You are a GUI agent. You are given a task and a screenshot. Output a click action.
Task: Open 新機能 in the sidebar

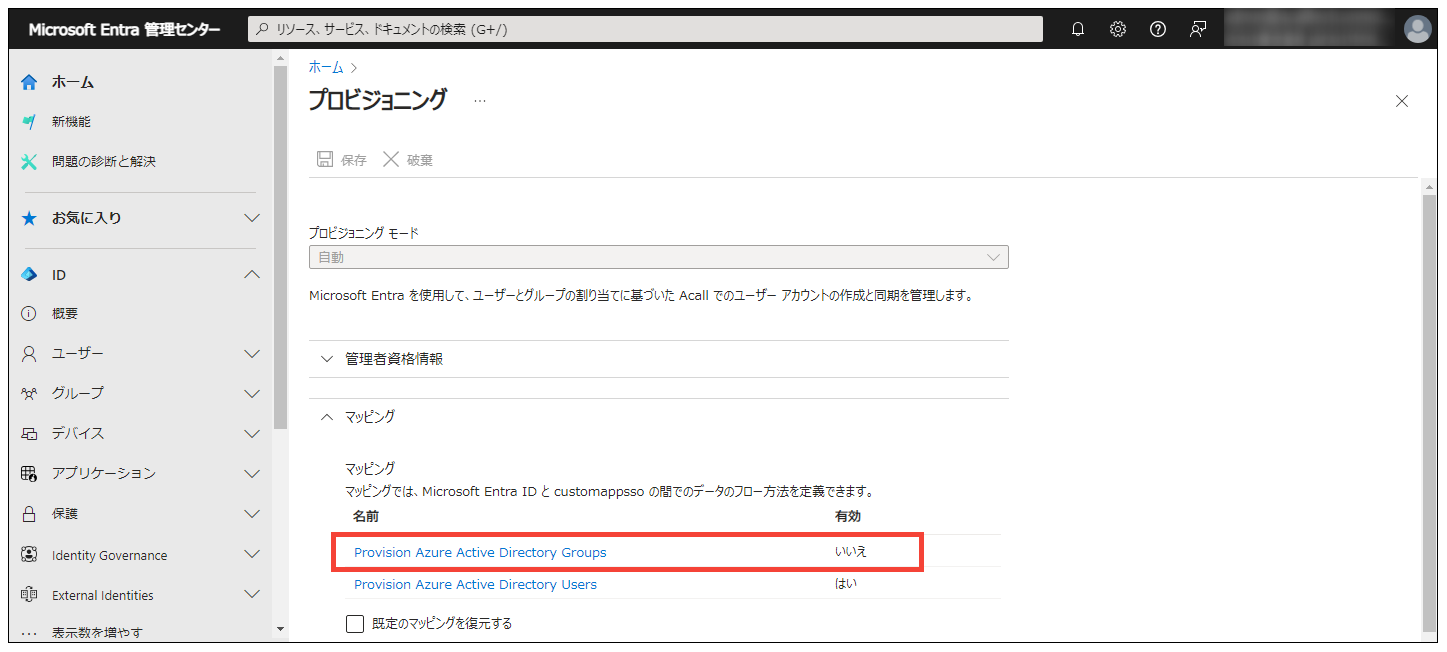point(71,122)
